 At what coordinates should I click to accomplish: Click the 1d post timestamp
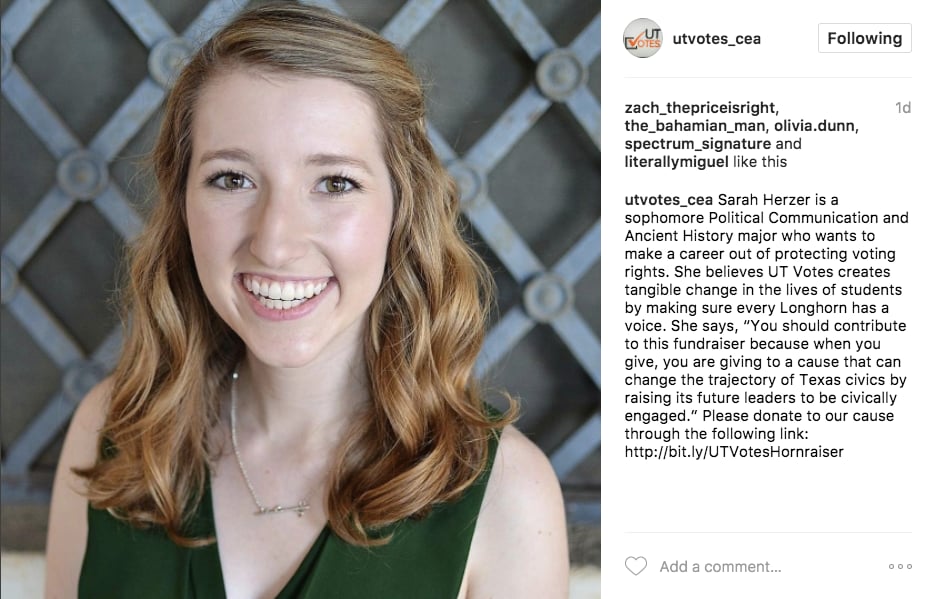coord(903,107)
